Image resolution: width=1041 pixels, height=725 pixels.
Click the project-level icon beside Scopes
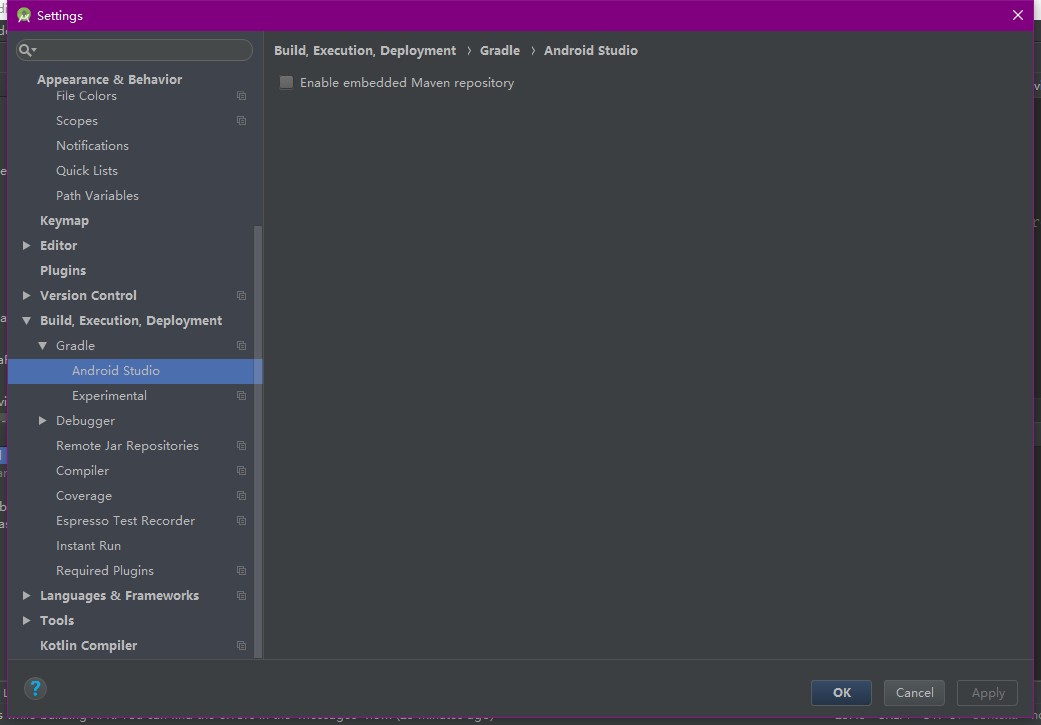tap(242, 121)
